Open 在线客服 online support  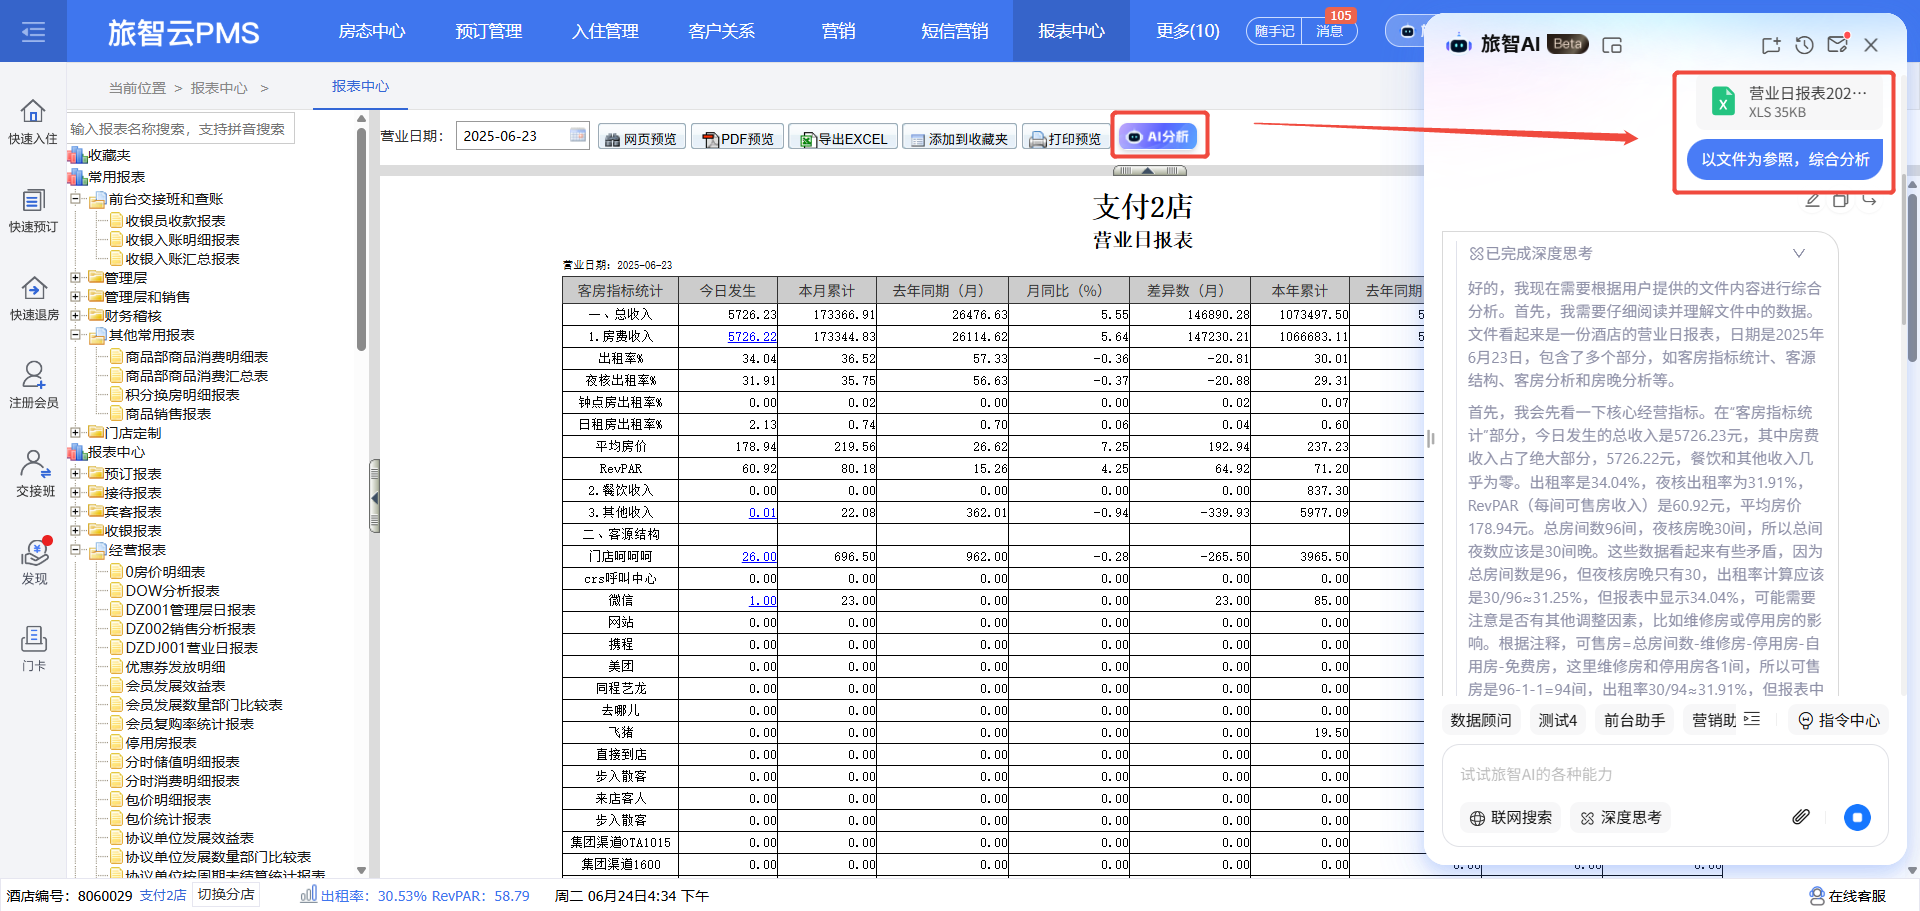[1848, 896]
